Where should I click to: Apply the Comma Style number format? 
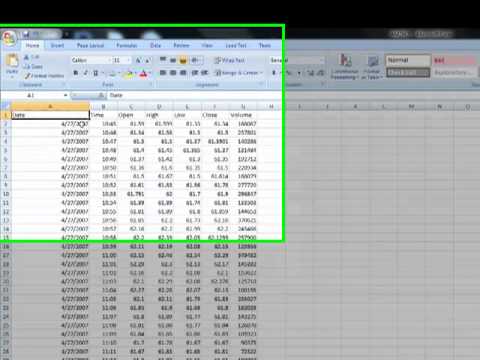tap(299, 73)
